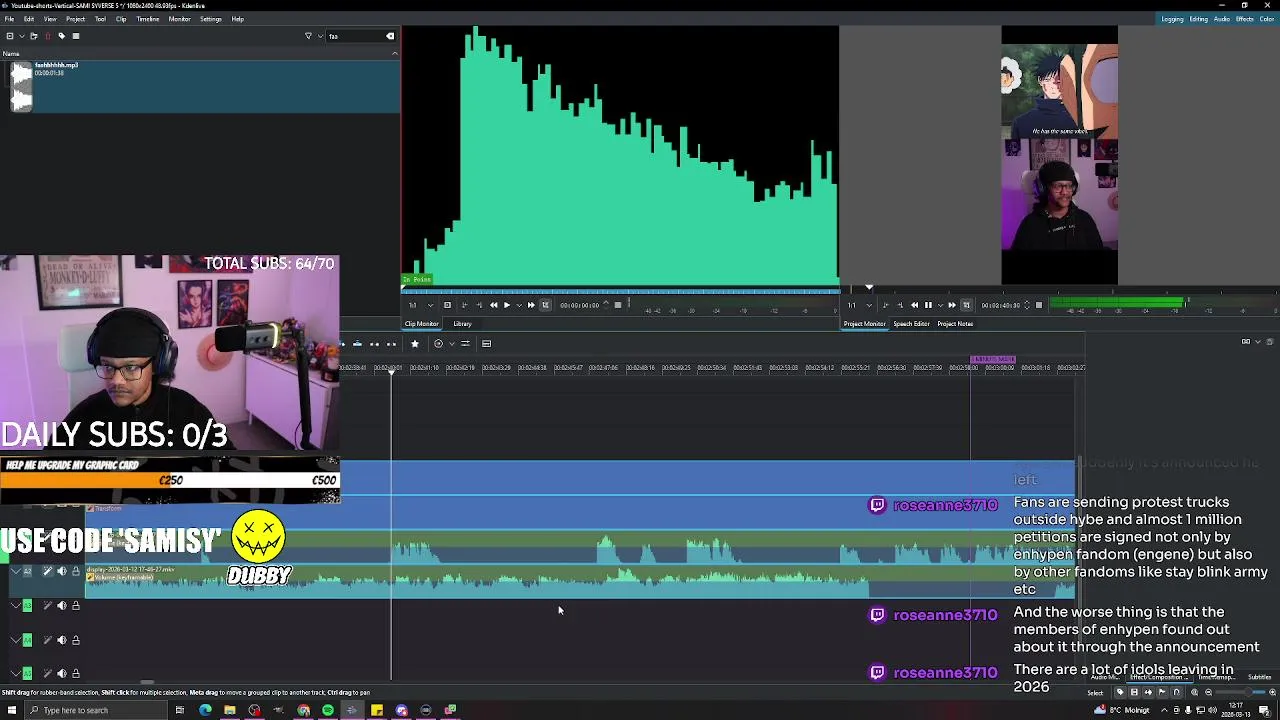
Task: Switch to the Logging workspace layout
Action: (x=1172, y=19)
